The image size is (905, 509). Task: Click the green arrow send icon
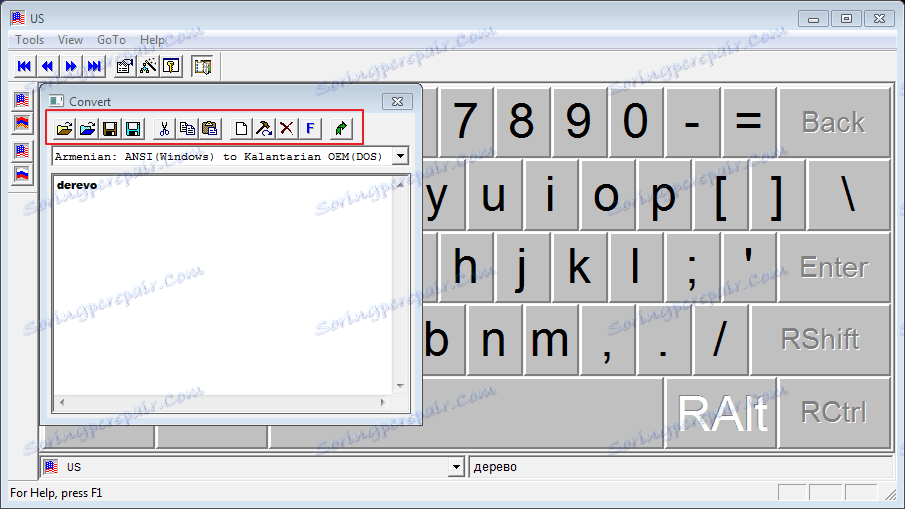(x=341, y=128)
